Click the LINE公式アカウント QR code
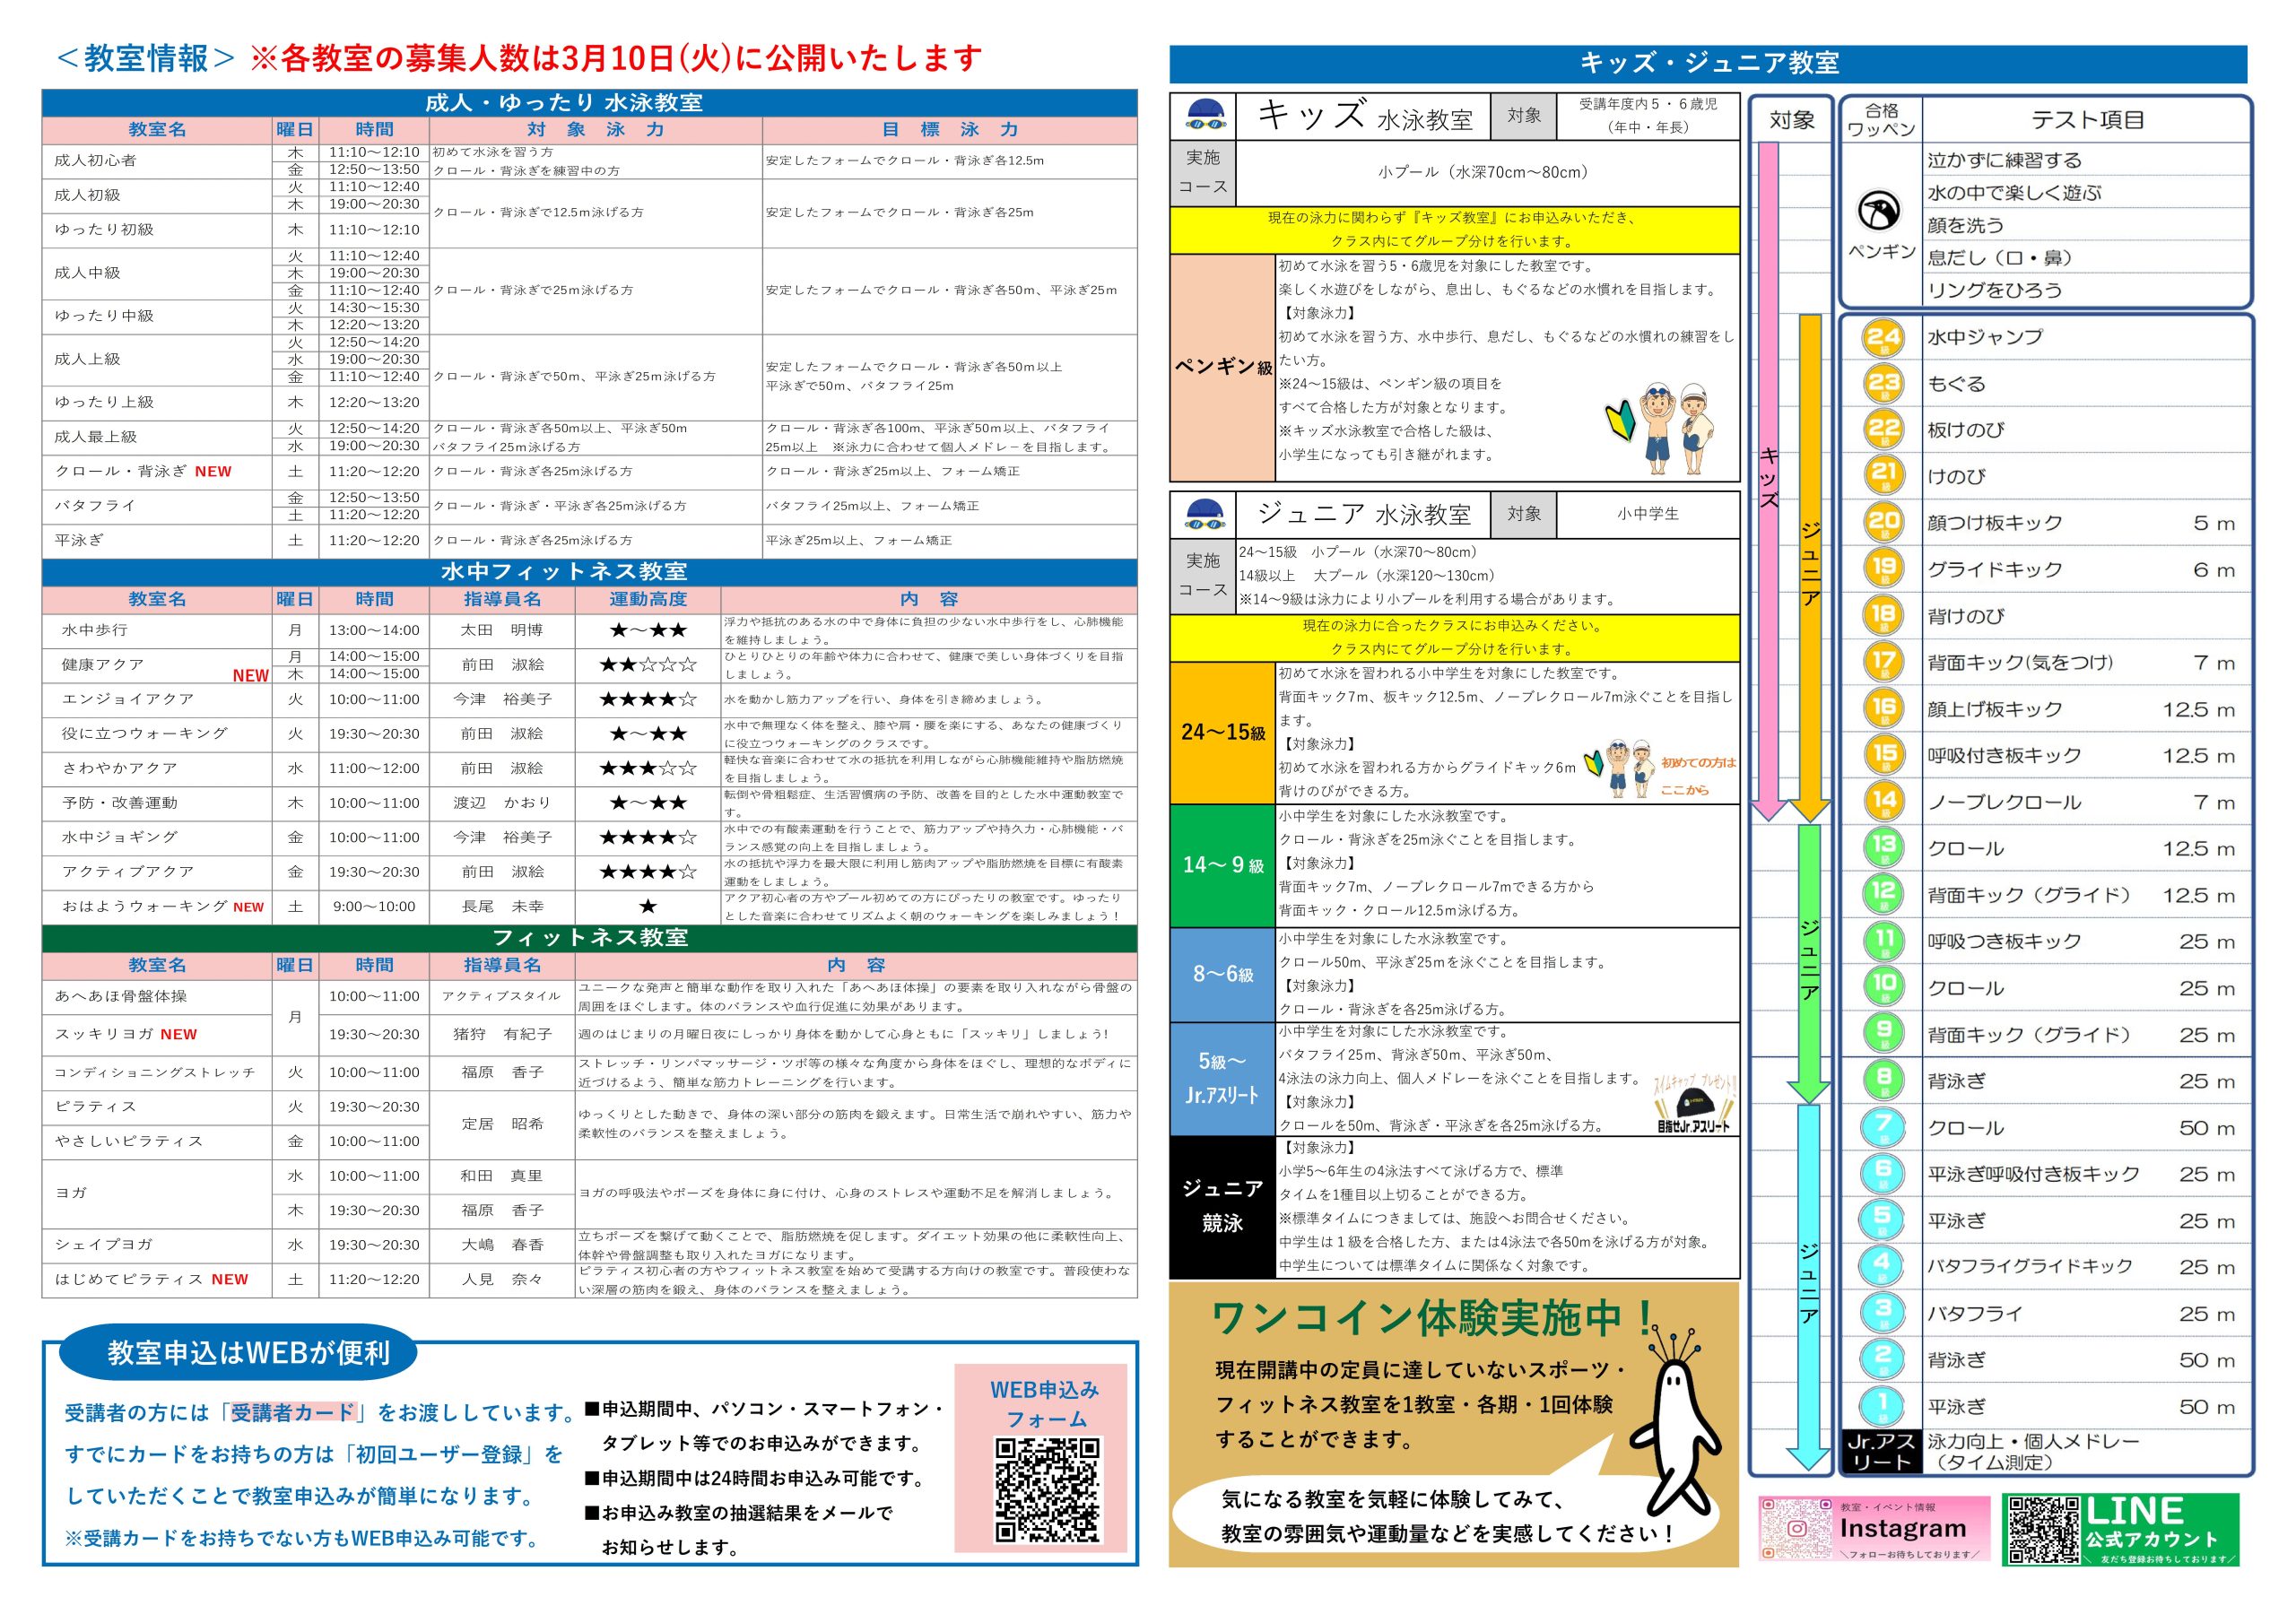Viewport: 2296px width, 1623px height. [x=2043, y=1529]
